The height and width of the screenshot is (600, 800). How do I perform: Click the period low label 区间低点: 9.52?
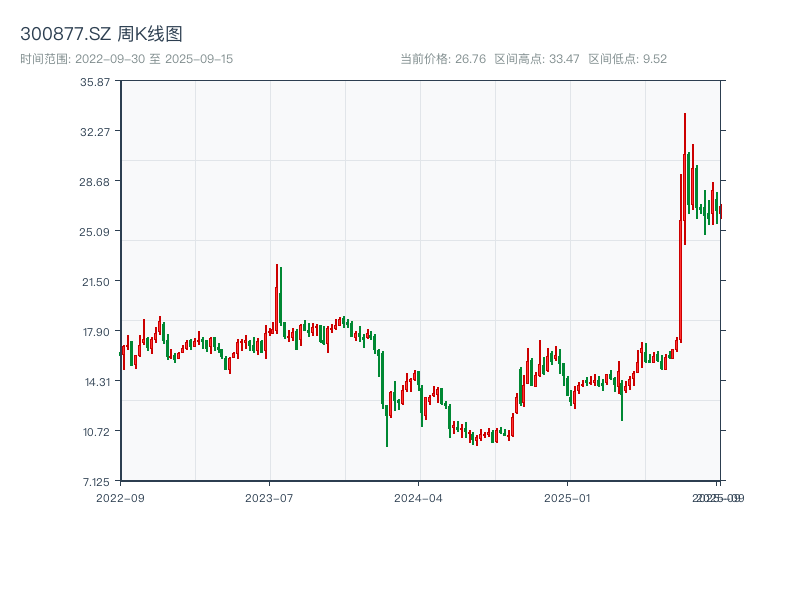tap(628, 59)
